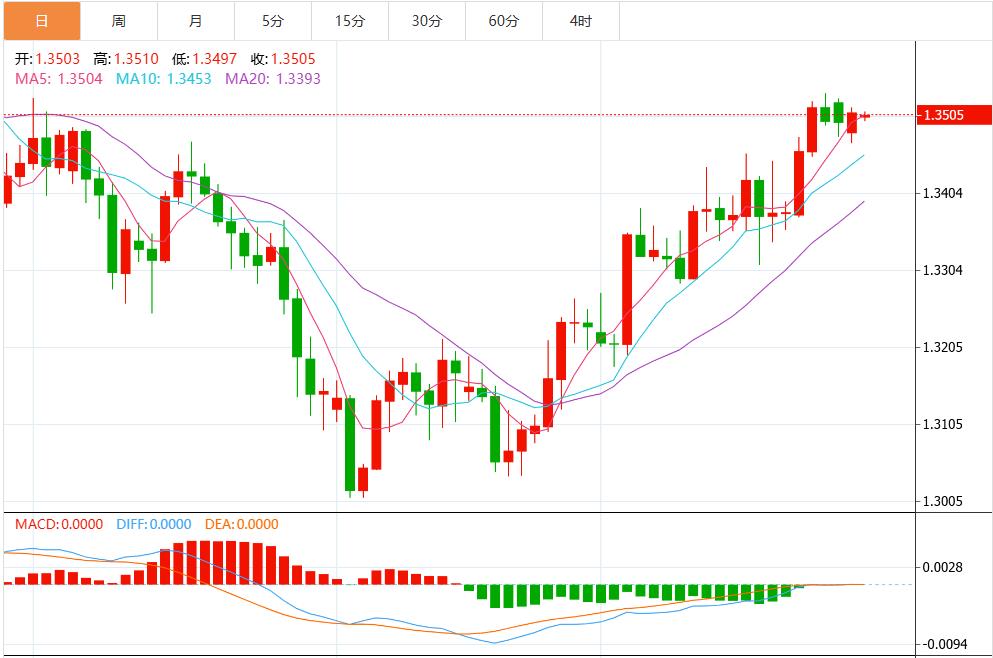993x658 pixels.
Task: Select the DEA indicator label
Action: point(241,524)
